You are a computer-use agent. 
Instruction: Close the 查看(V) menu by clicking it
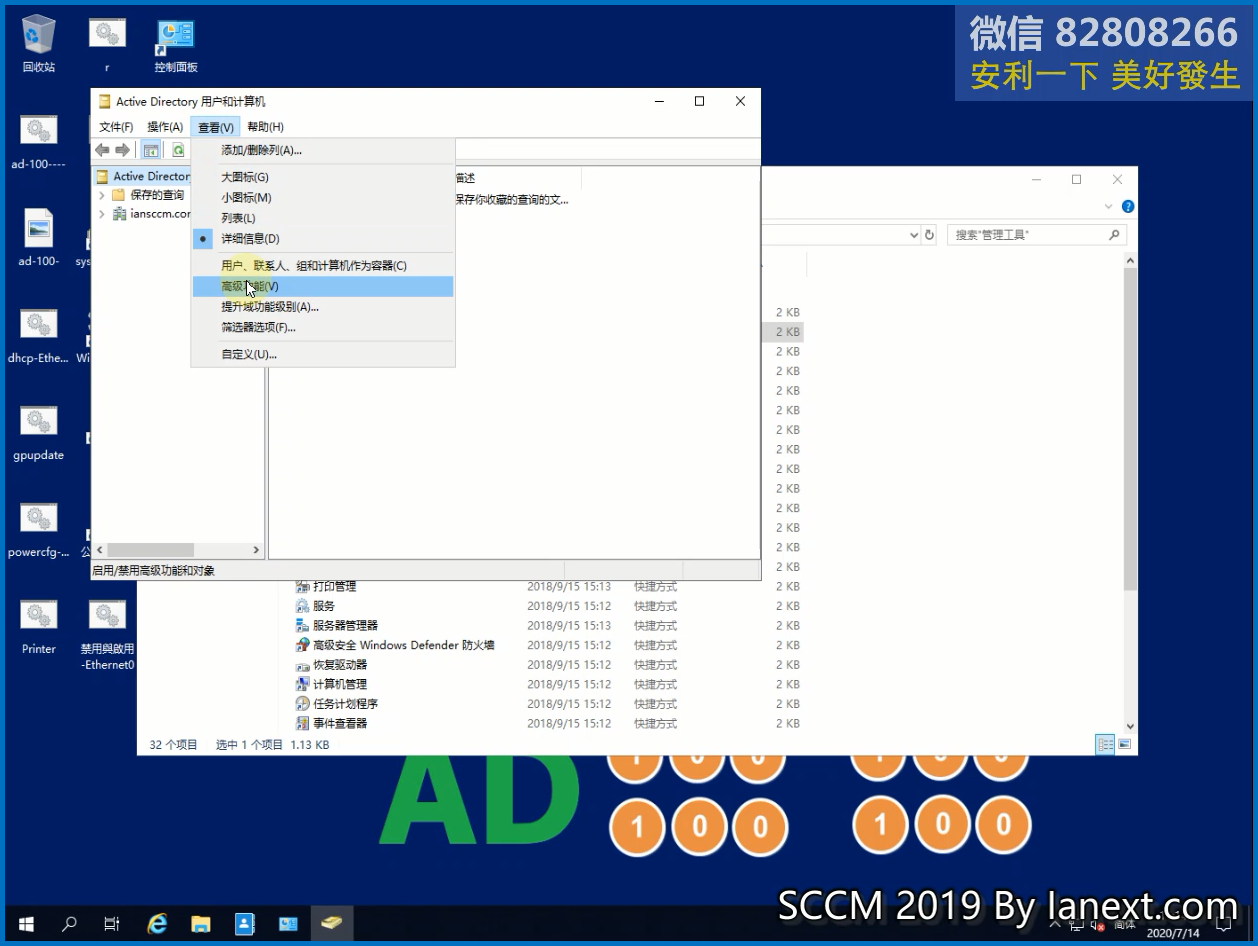tap(215, 127)
